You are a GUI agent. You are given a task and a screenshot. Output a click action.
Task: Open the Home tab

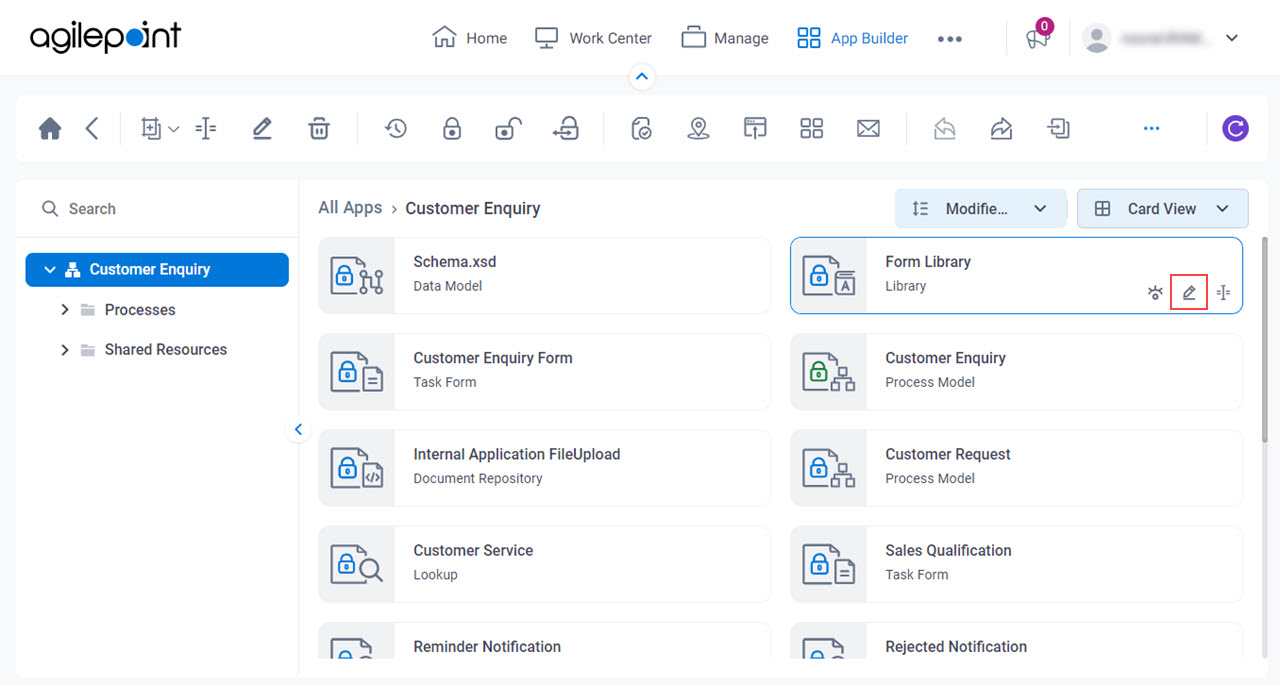click(x=470, y=38)
